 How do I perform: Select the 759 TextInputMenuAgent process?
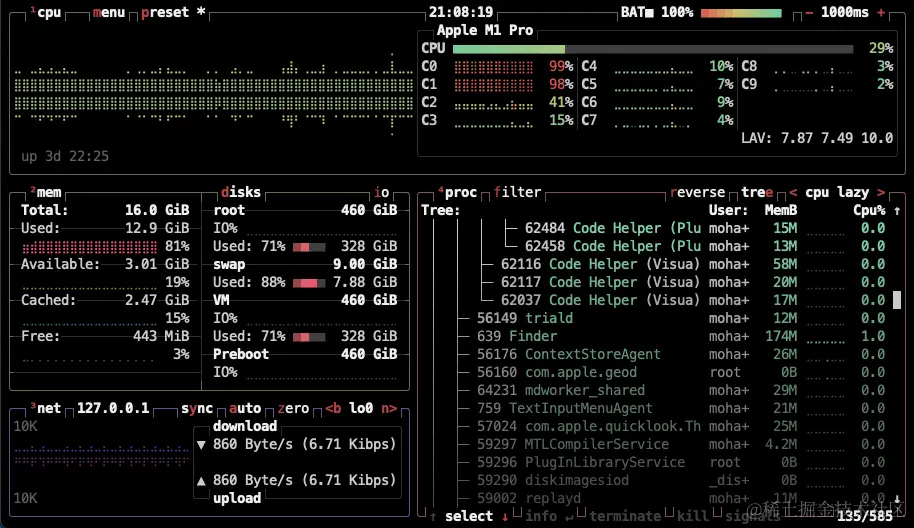657,409
